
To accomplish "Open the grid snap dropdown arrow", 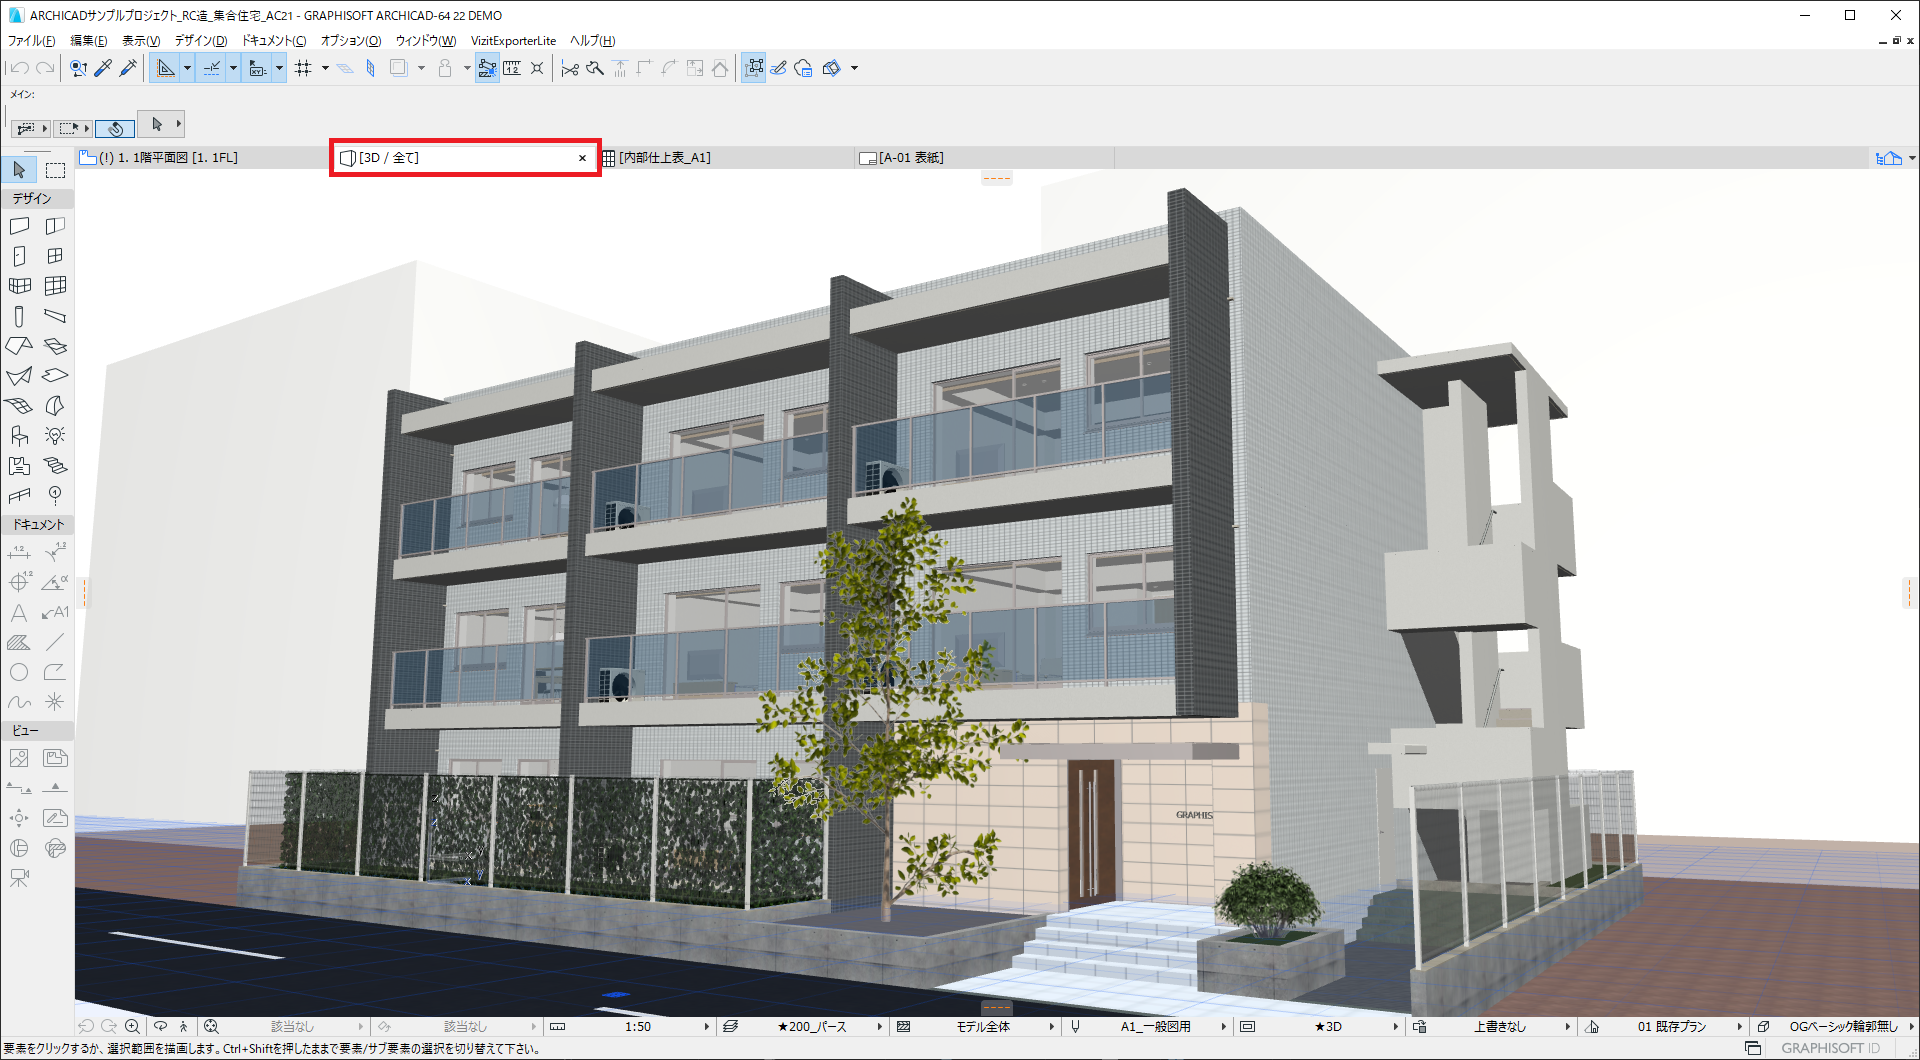I will click(x=324, y=68).
